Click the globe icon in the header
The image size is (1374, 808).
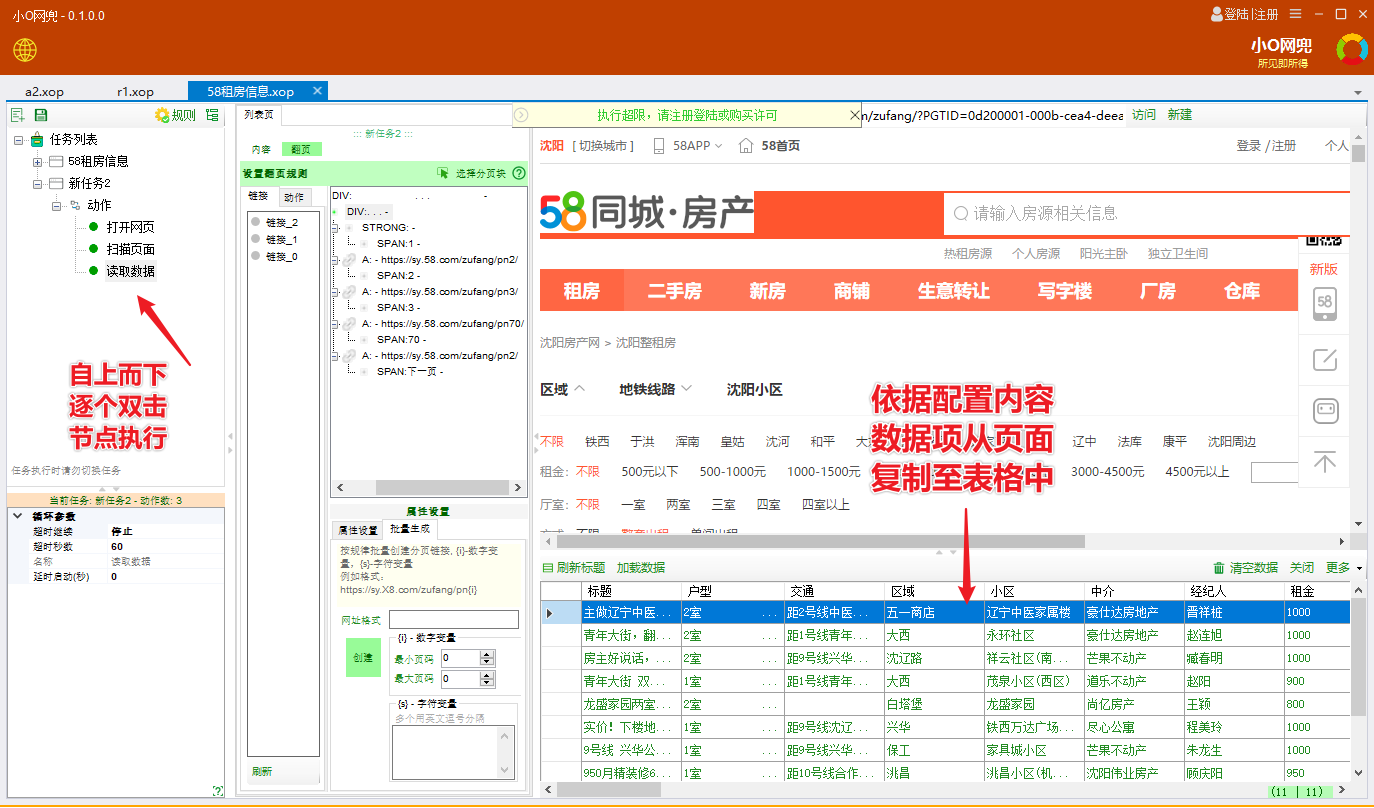pyautogui.click(x=25, y=49)
